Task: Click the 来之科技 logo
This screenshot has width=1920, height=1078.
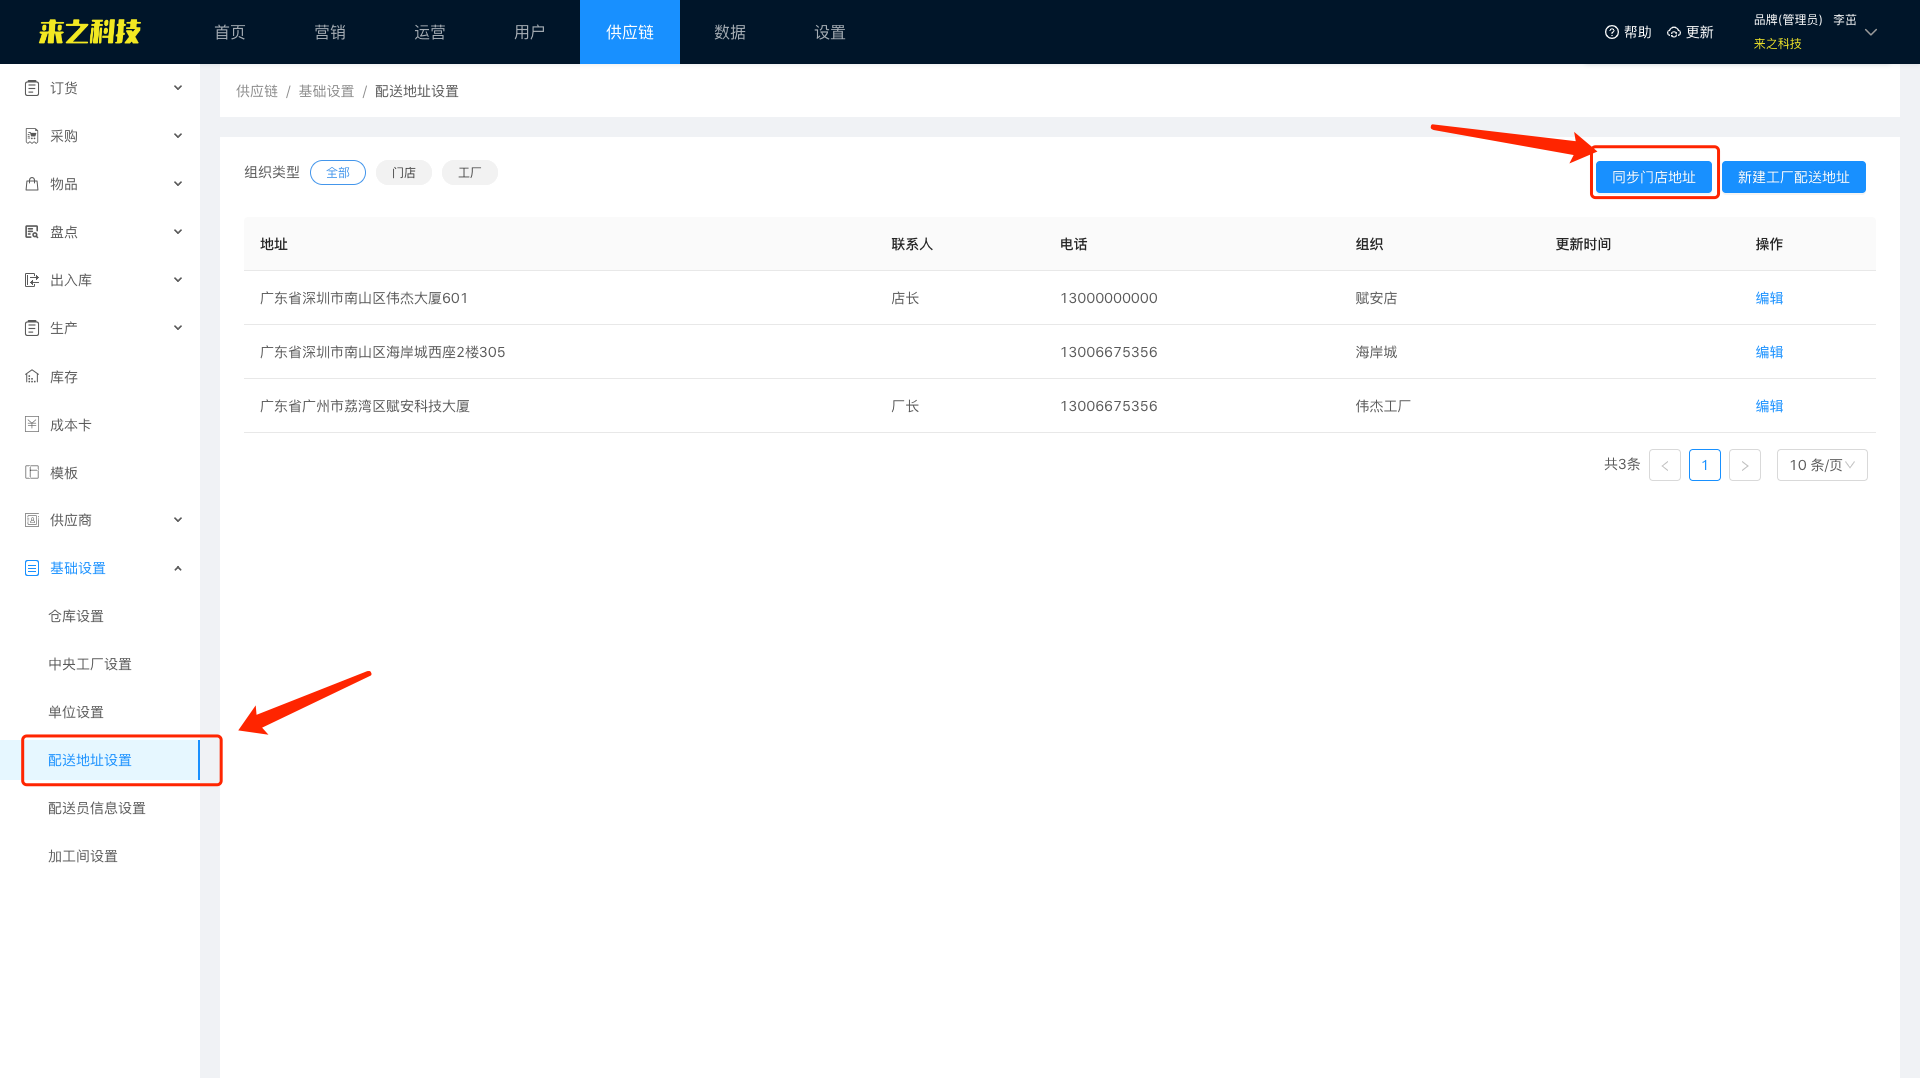Action: tap(90, 32)
